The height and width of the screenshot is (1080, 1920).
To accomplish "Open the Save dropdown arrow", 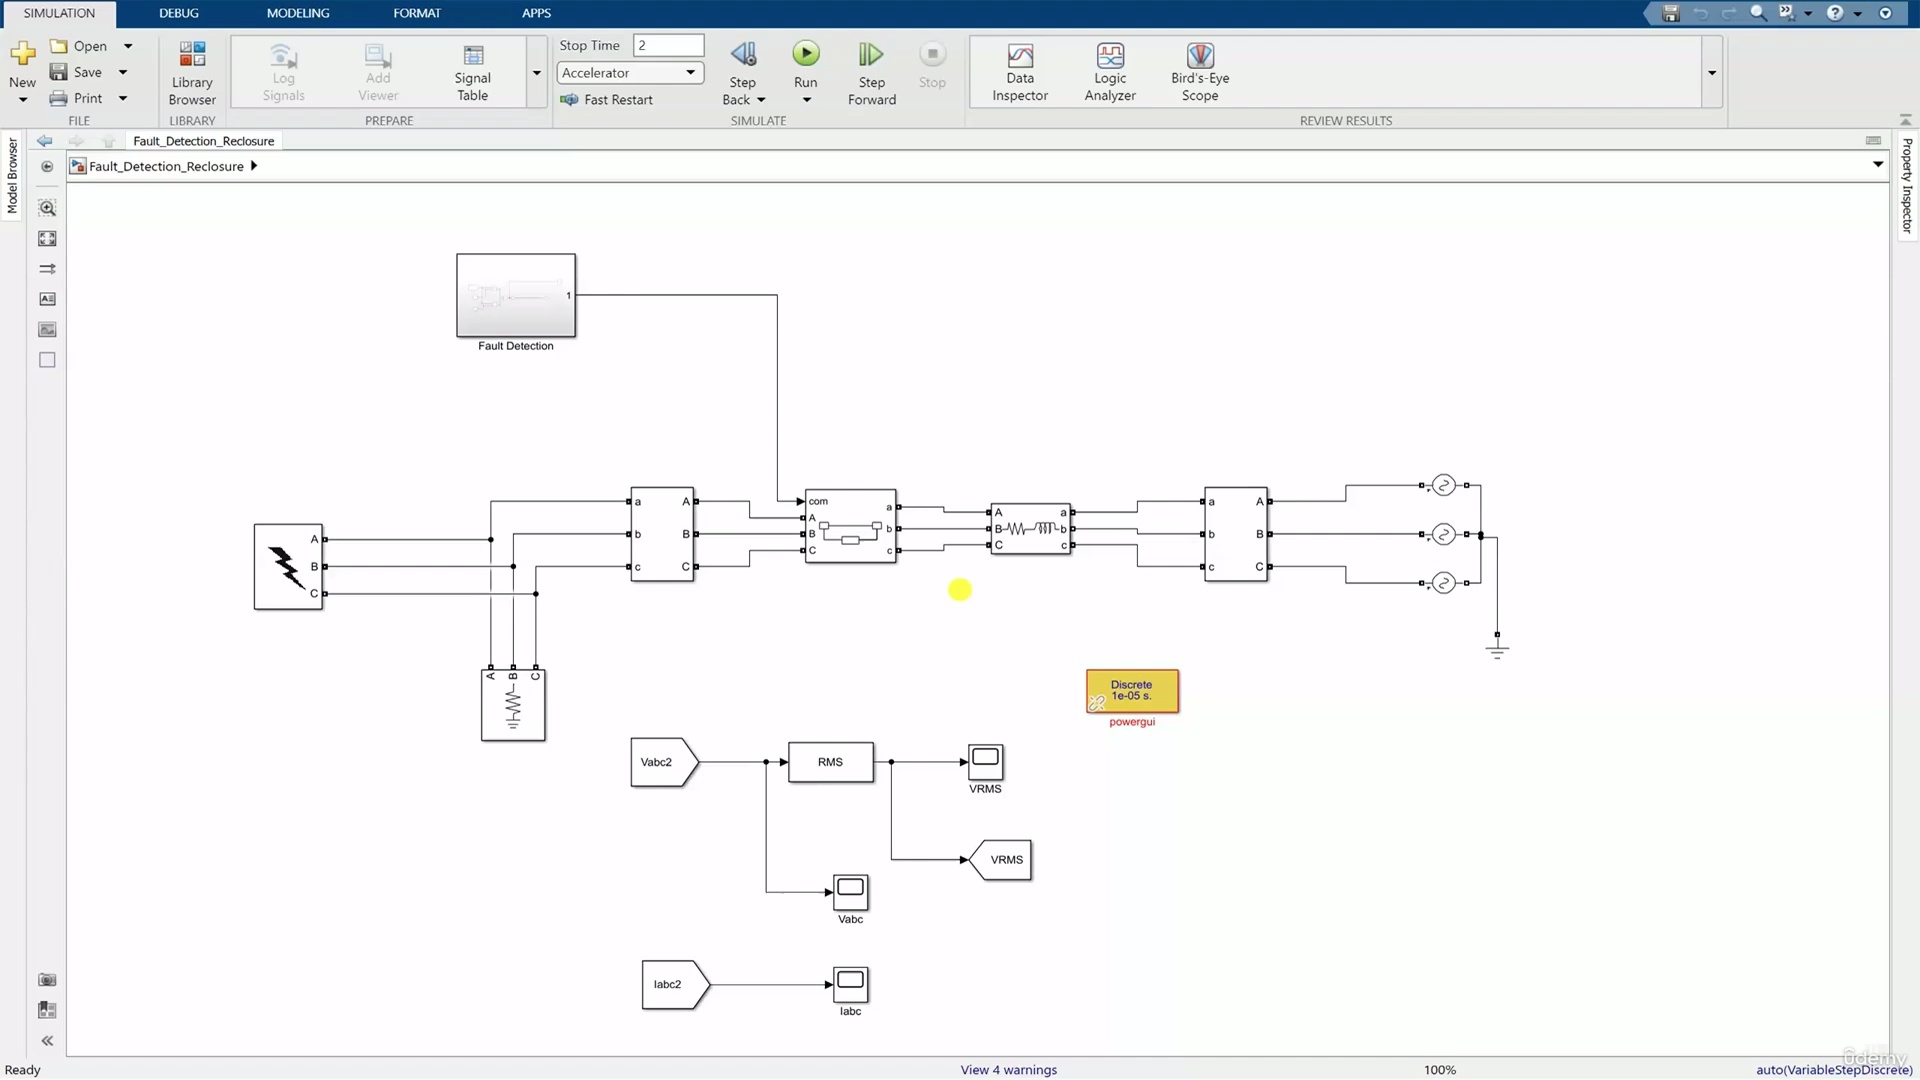I will tap(123, 72).
